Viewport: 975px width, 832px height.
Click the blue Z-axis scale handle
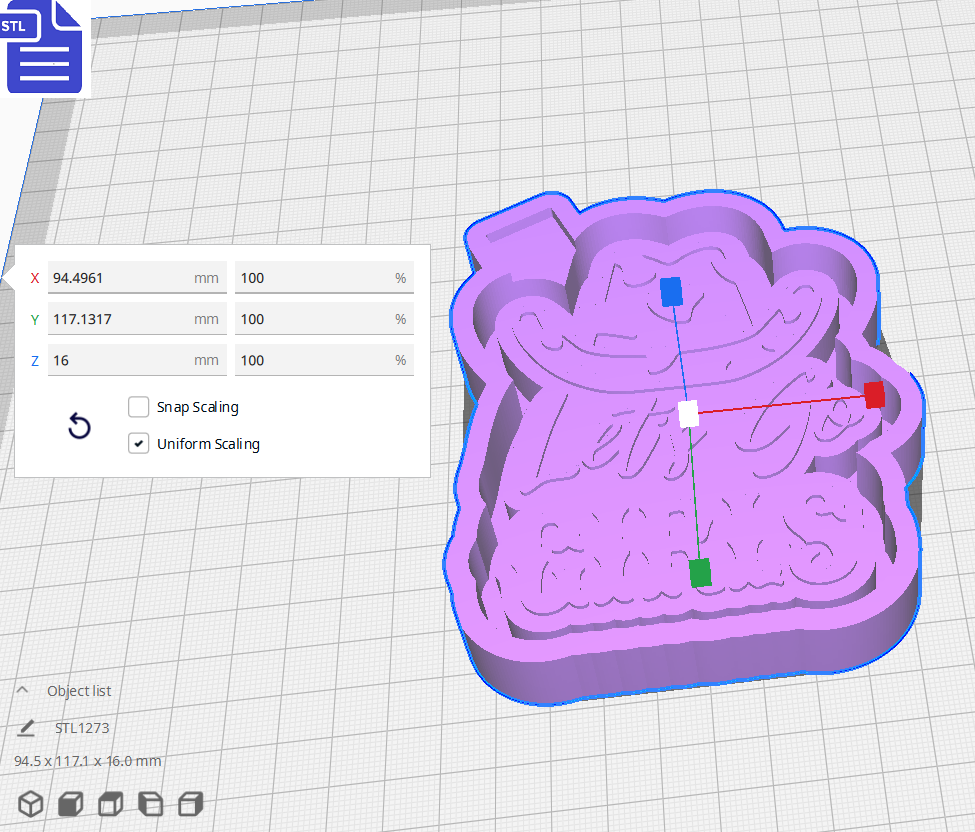coord(671,290)
